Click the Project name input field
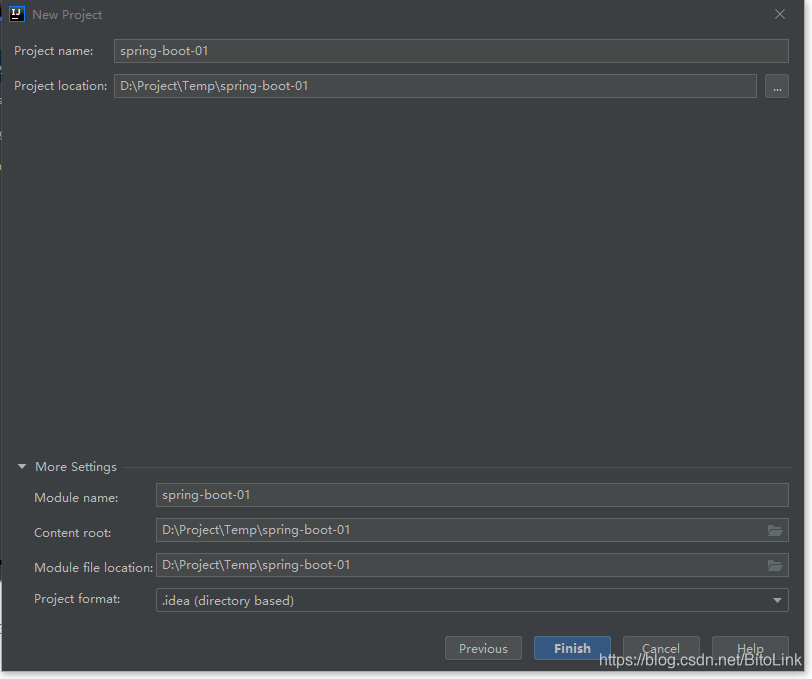This screenshot has height=679, width=812. coord(451,51)
